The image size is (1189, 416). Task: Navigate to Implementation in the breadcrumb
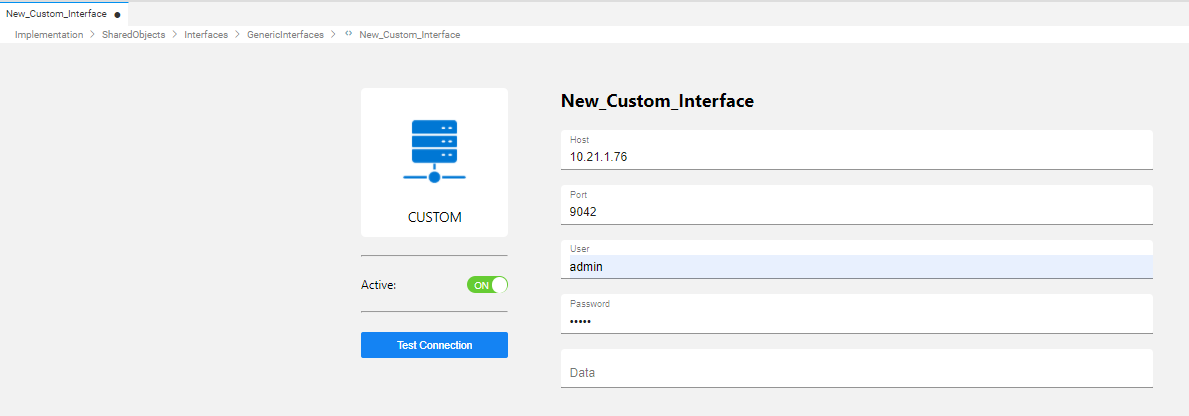pyautogui.click(x=49, y=34)
